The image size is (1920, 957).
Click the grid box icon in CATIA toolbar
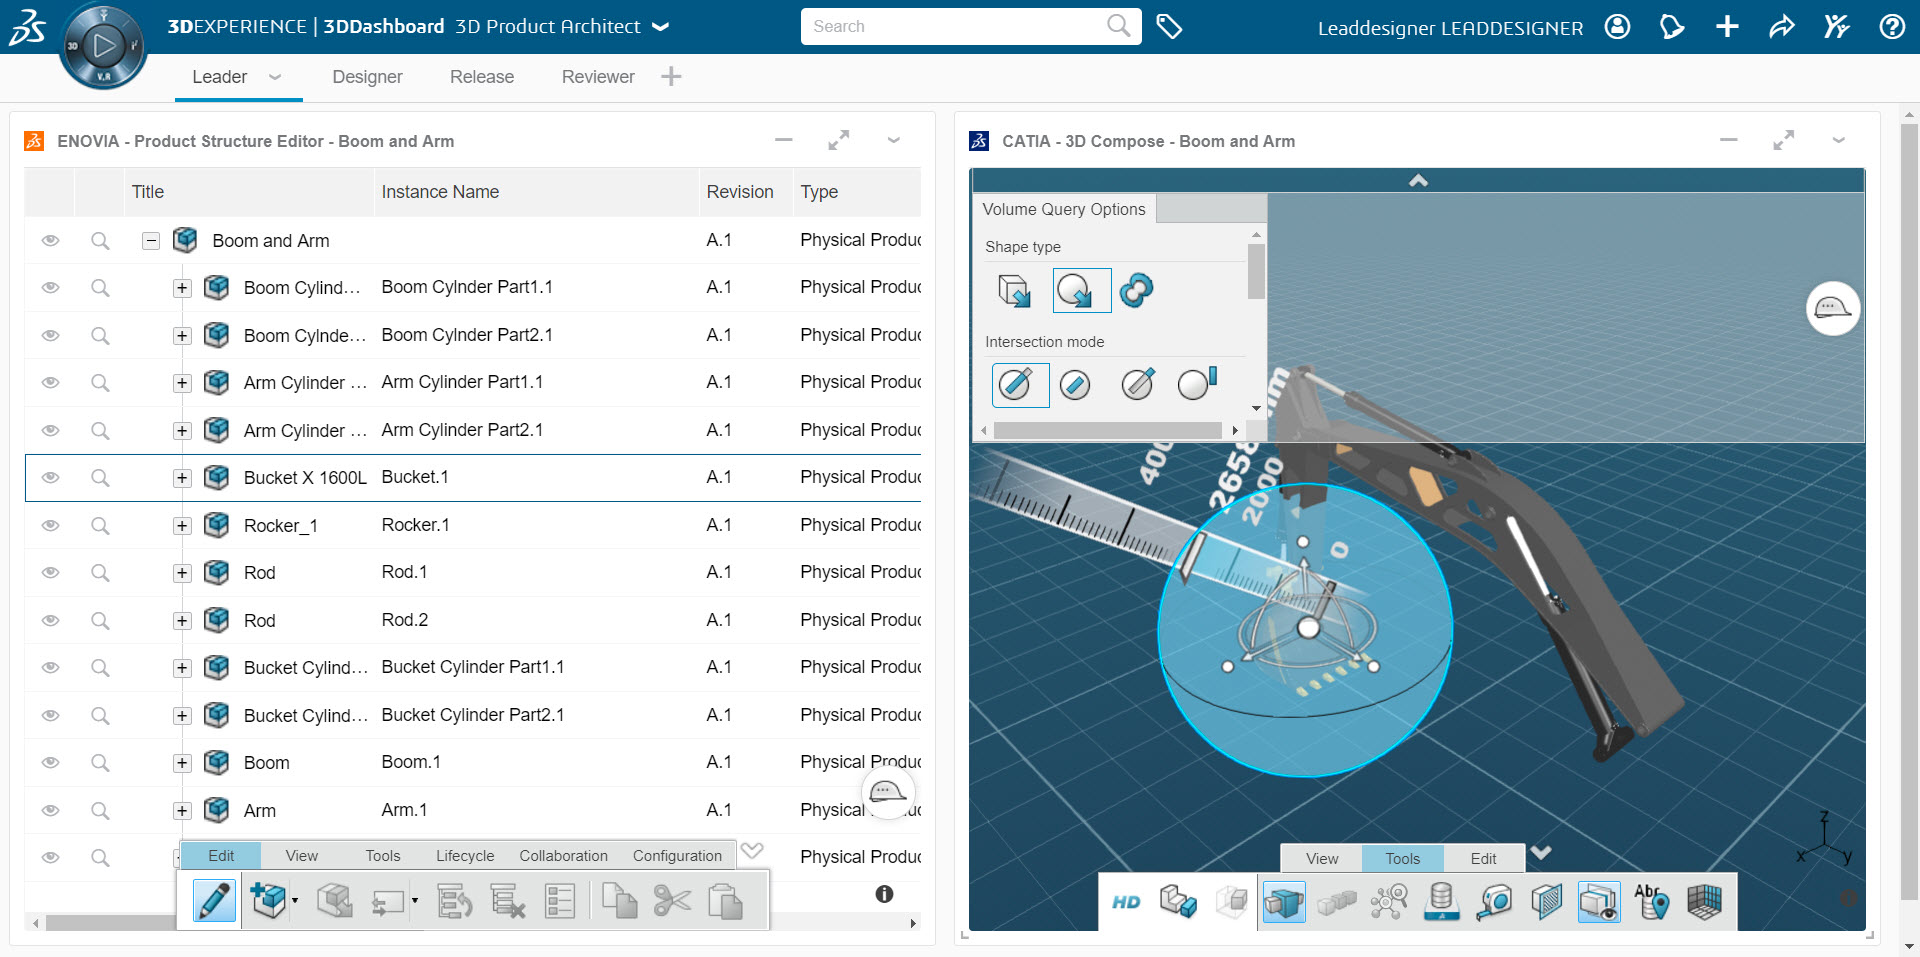1704,902
